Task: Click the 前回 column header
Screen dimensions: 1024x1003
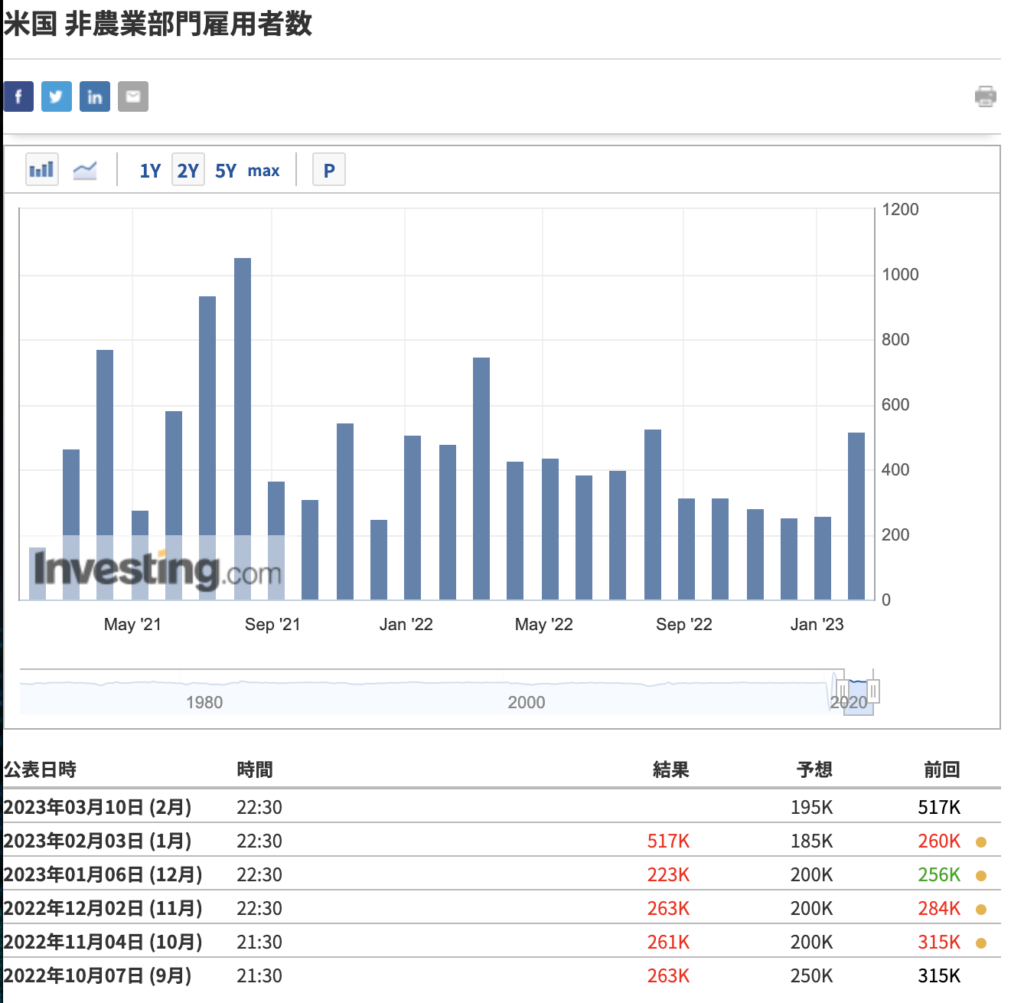Action: [942, 770]
